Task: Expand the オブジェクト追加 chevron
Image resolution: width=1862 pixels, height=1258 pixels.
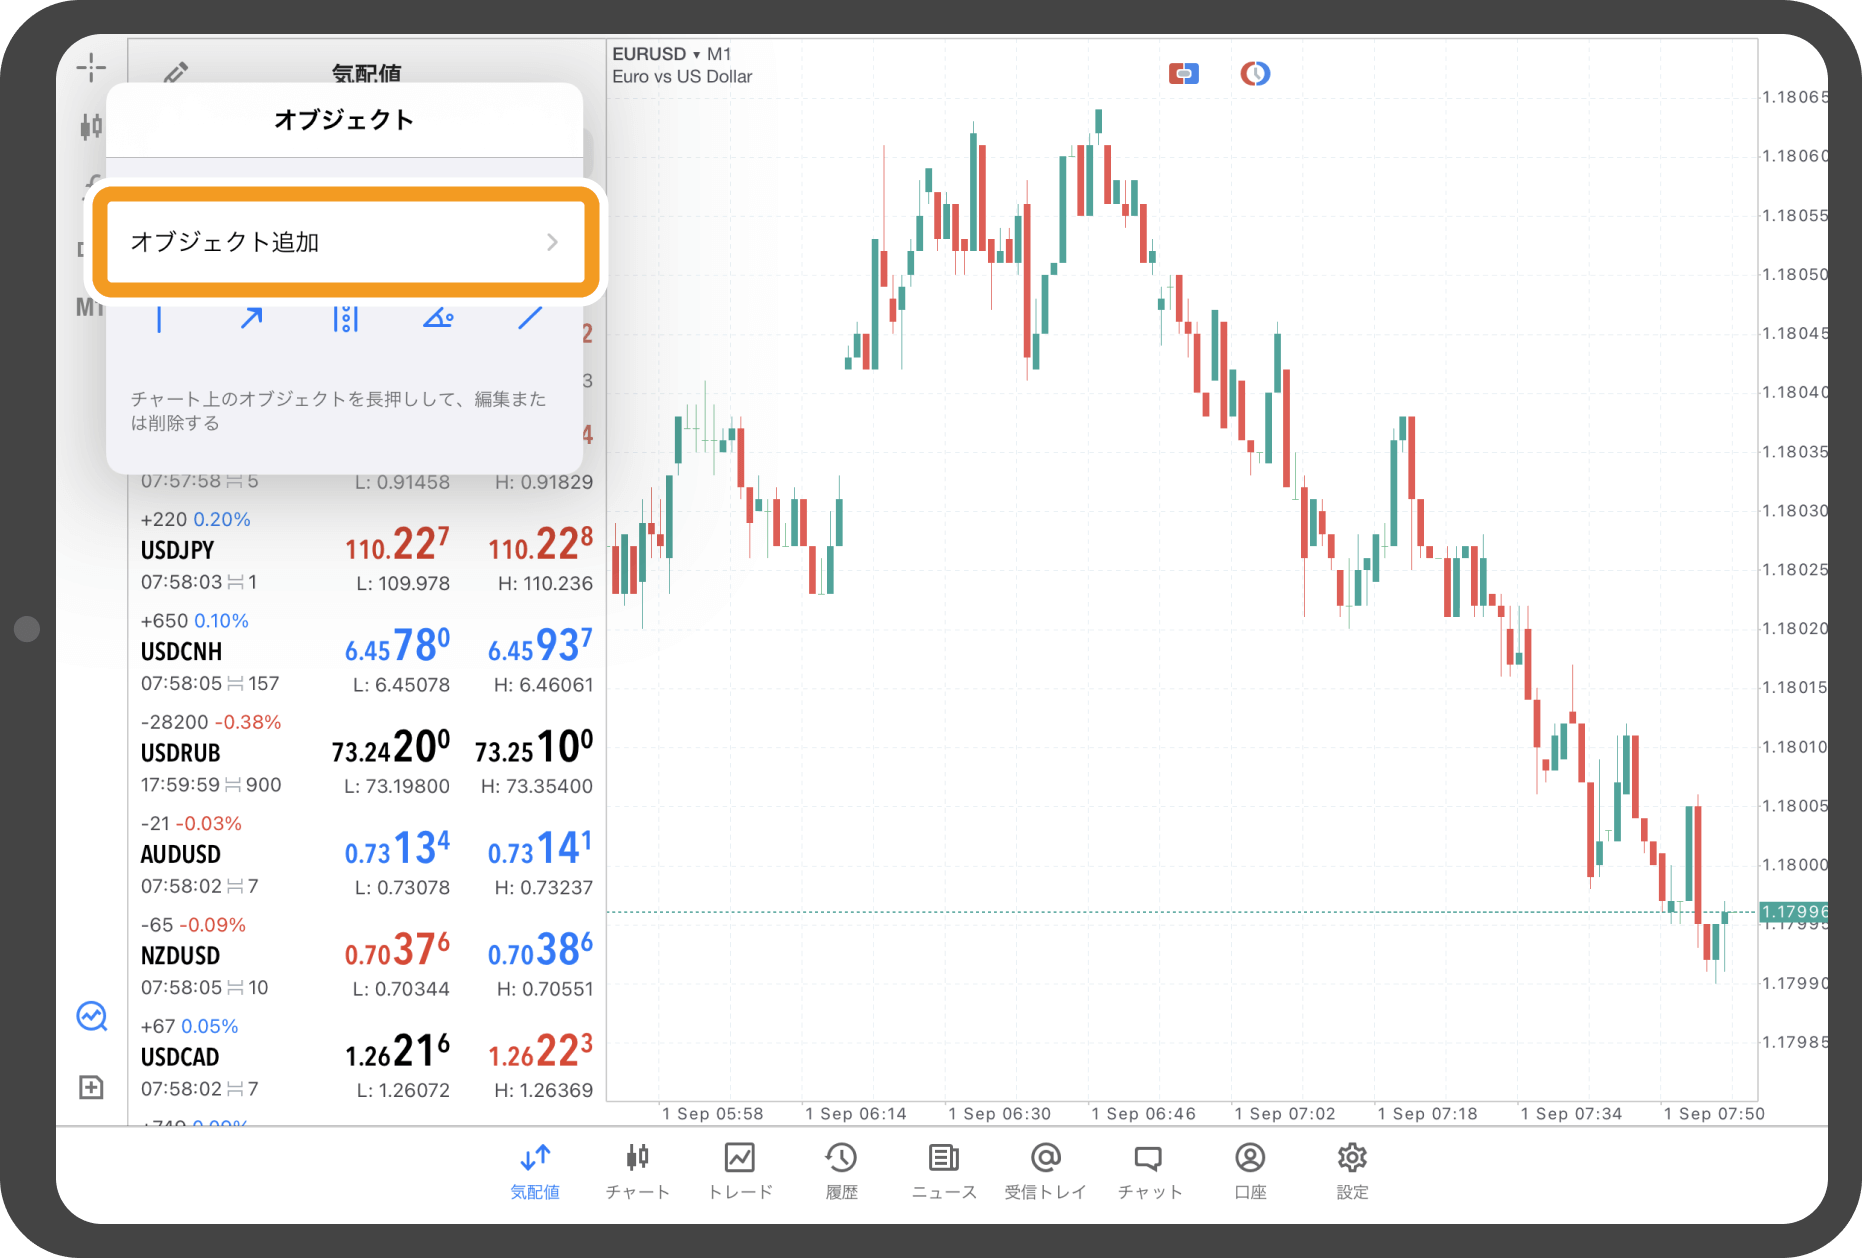Action: (552, 243)
